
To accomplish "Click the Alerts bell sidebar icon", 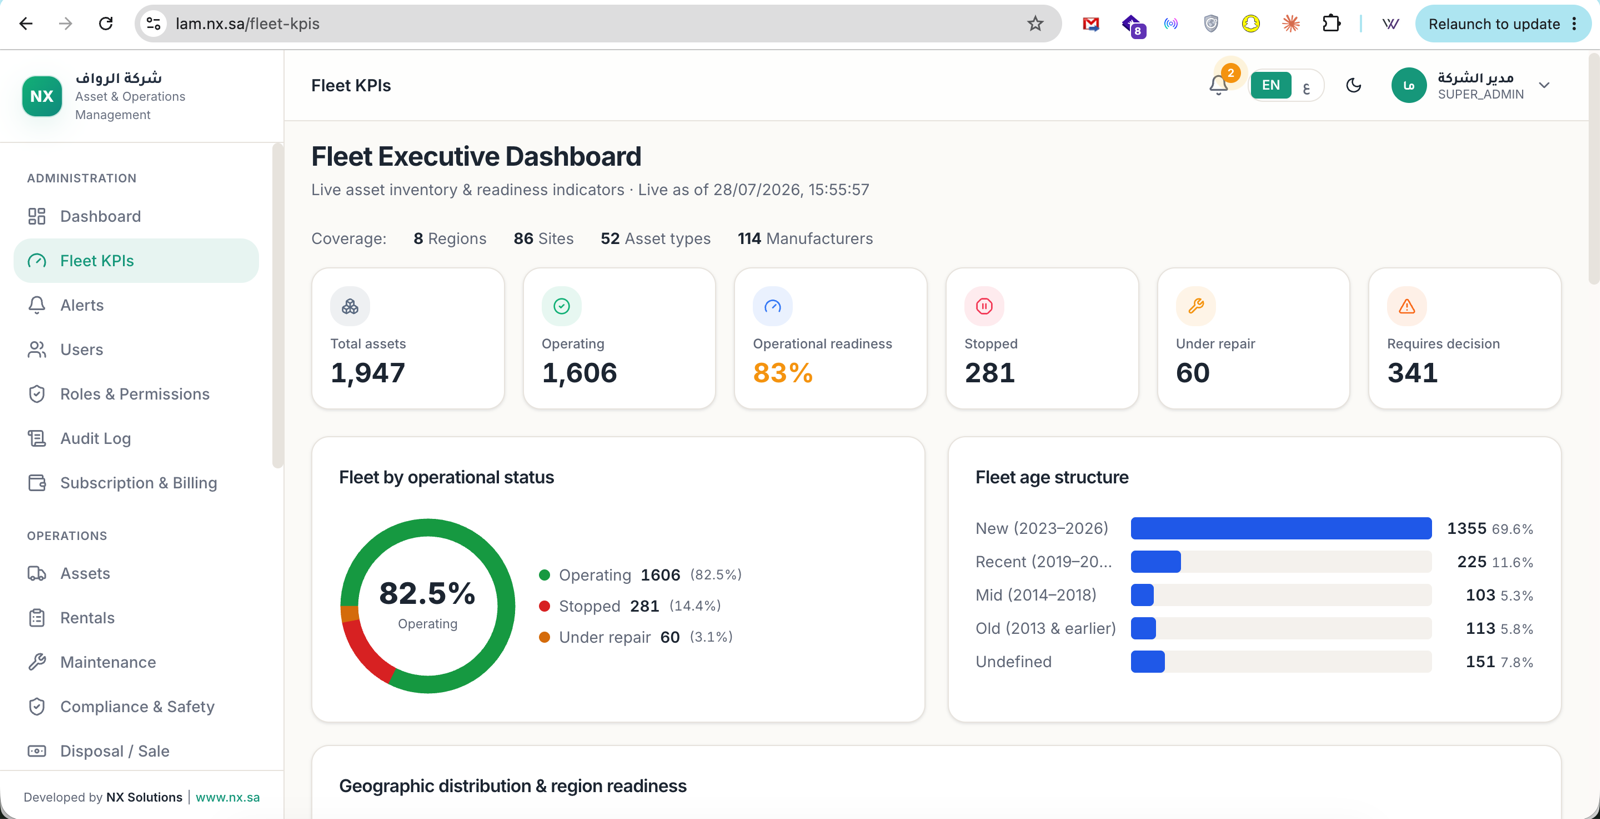I will click(x=37, y=305).
